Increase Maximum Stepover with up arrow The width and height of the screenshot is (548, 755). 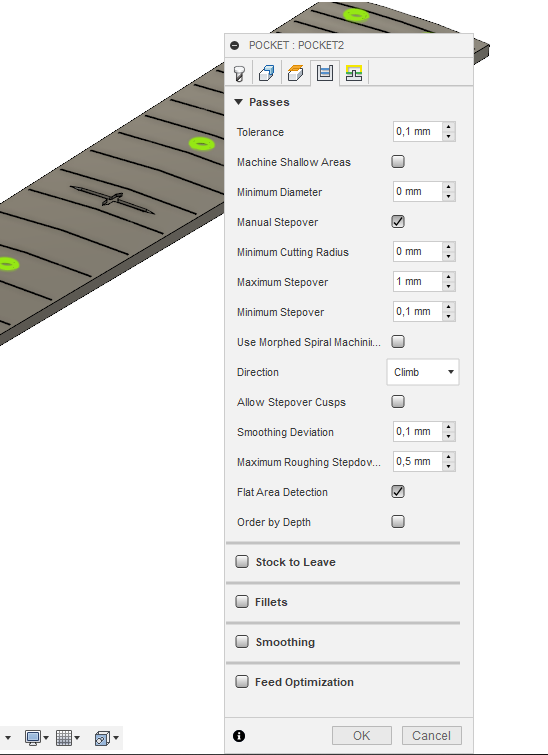[448, 277]
